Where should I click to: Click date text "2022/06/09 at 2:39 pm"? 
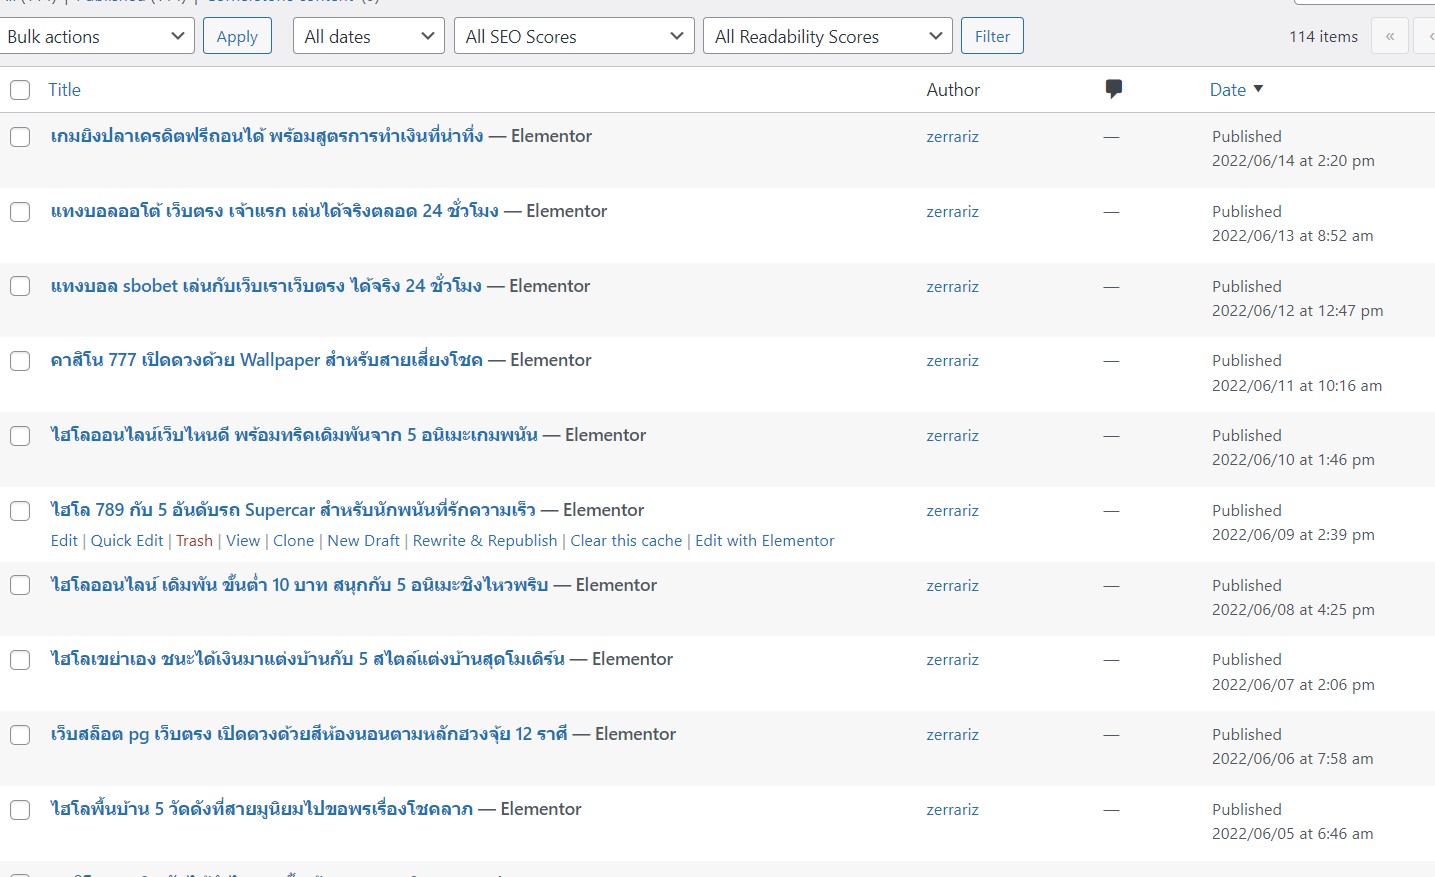point(1293,535)
